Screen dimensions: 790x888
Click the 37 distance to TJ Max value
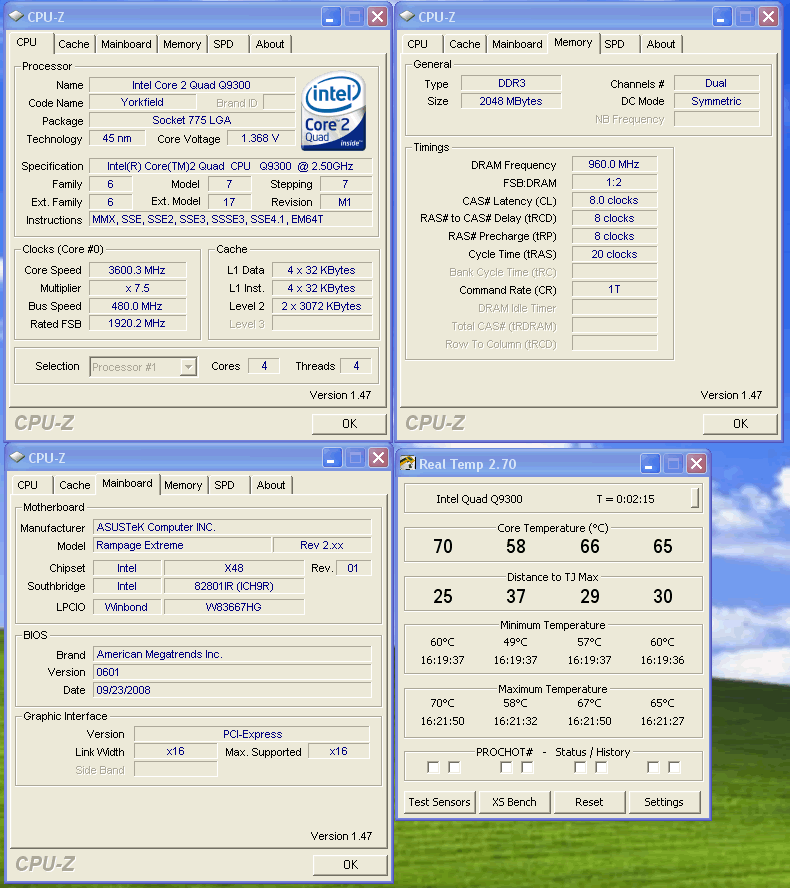[x=516, y=596]
